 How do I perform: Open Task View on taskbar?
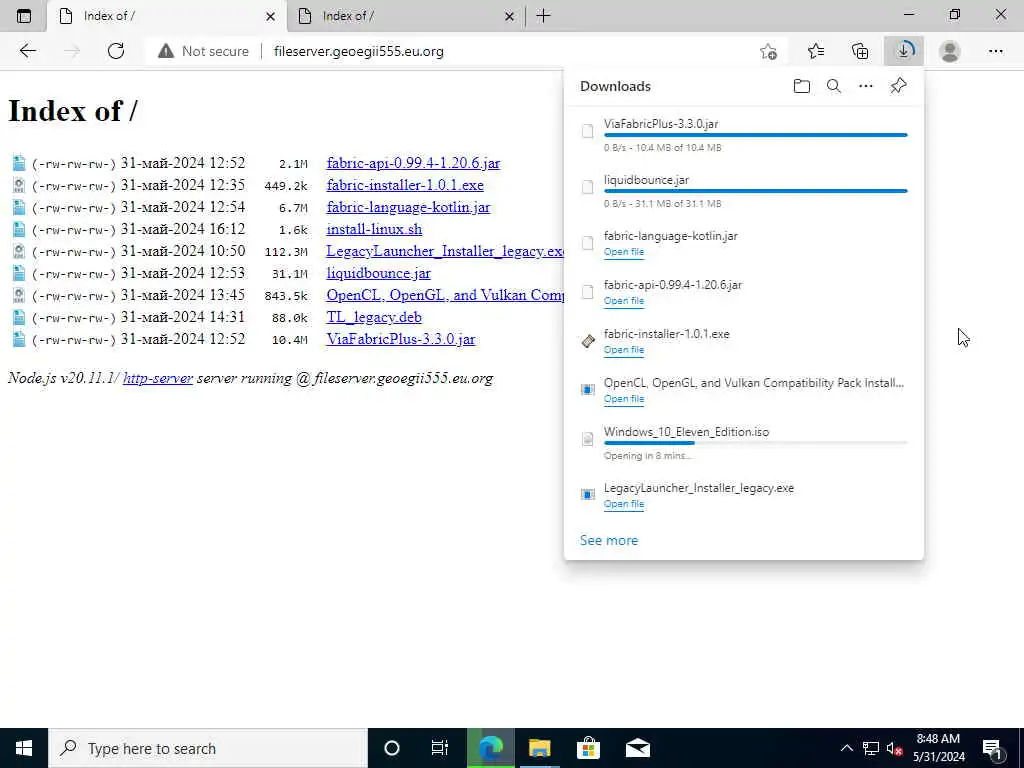point(440,748)
